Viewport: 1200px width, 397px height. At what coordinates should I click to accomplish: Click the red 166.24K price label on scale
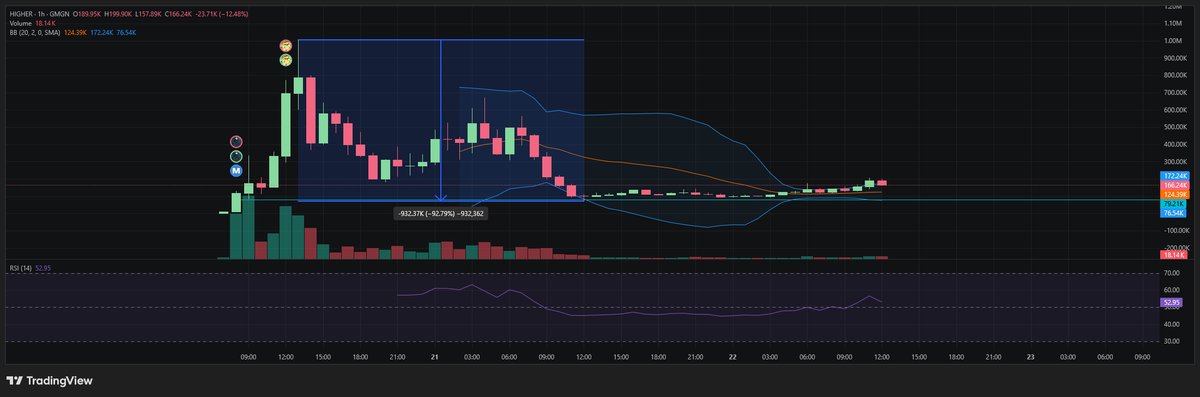point(1174,185)
